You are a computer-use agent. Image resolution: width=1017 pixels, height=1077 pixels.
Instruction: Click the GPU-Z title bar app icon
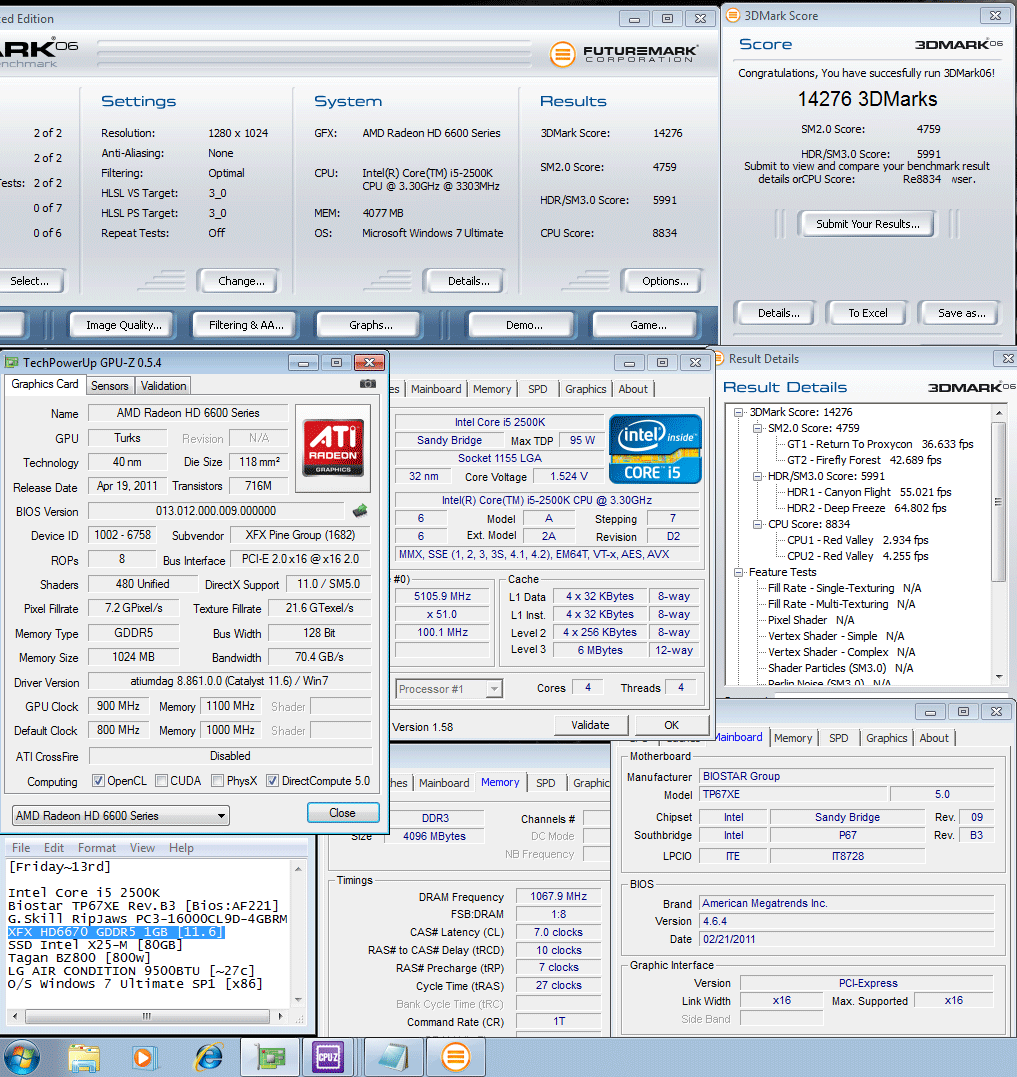click(12, 363)
